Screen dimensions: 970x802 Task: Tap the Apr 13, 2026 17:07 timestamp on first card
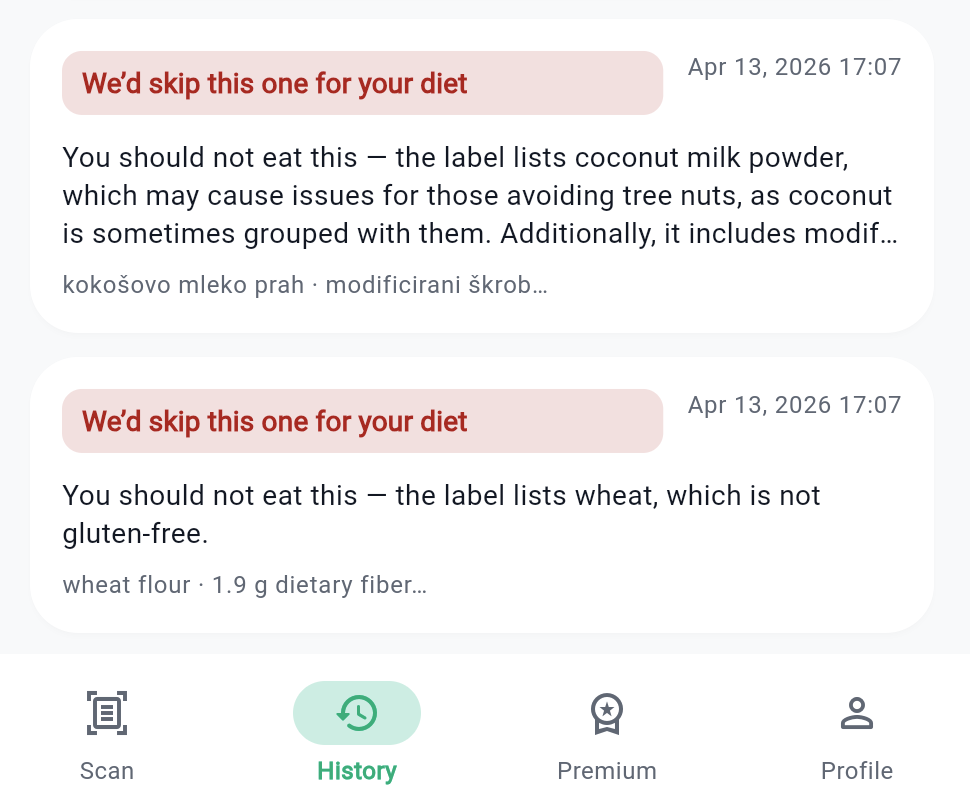point(794,66)
